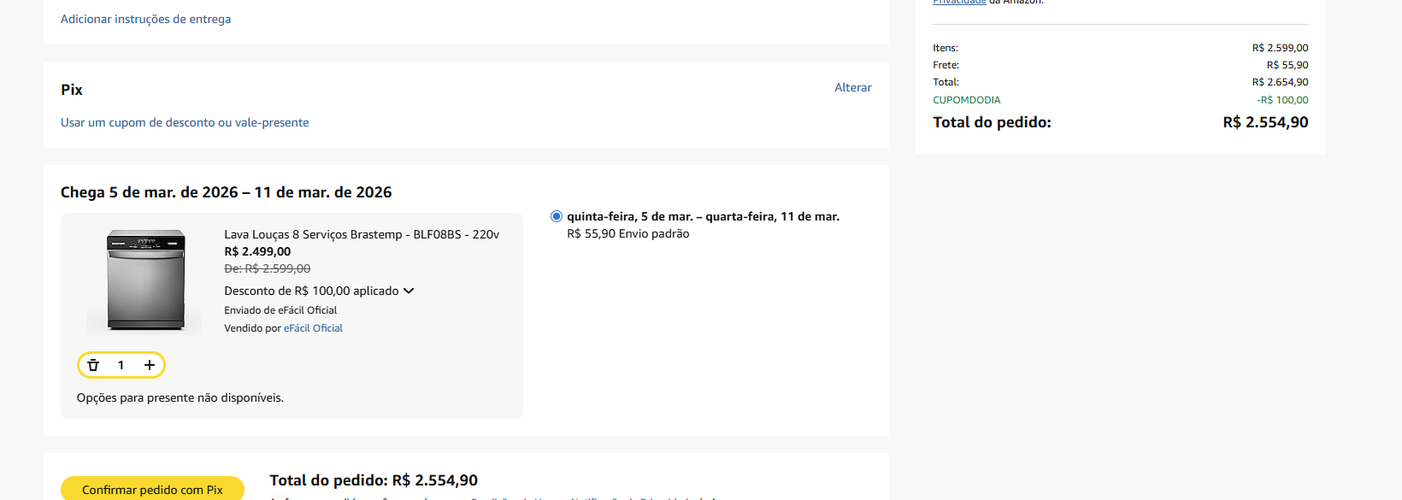Click the 'Itens:' label in order summary

(945, 48)
